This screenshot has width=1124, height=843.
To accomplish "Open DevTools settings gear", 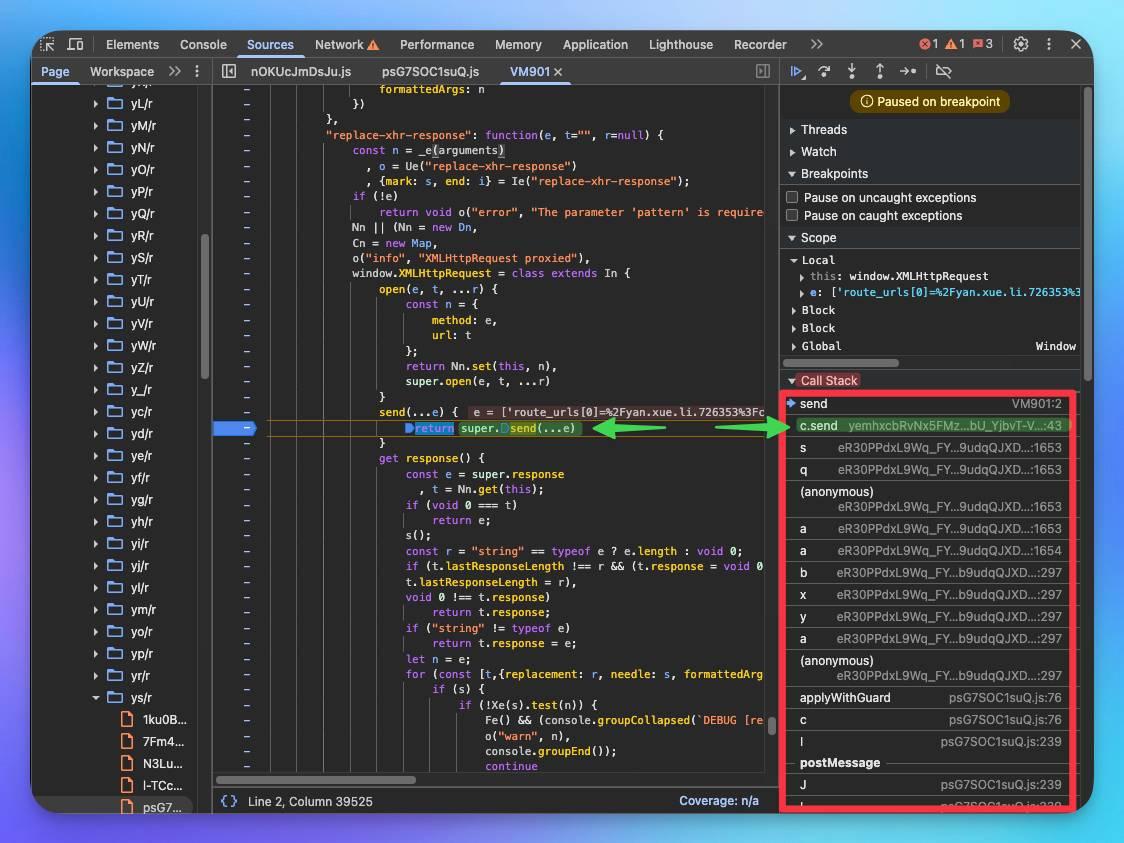I will point(1021,44).
